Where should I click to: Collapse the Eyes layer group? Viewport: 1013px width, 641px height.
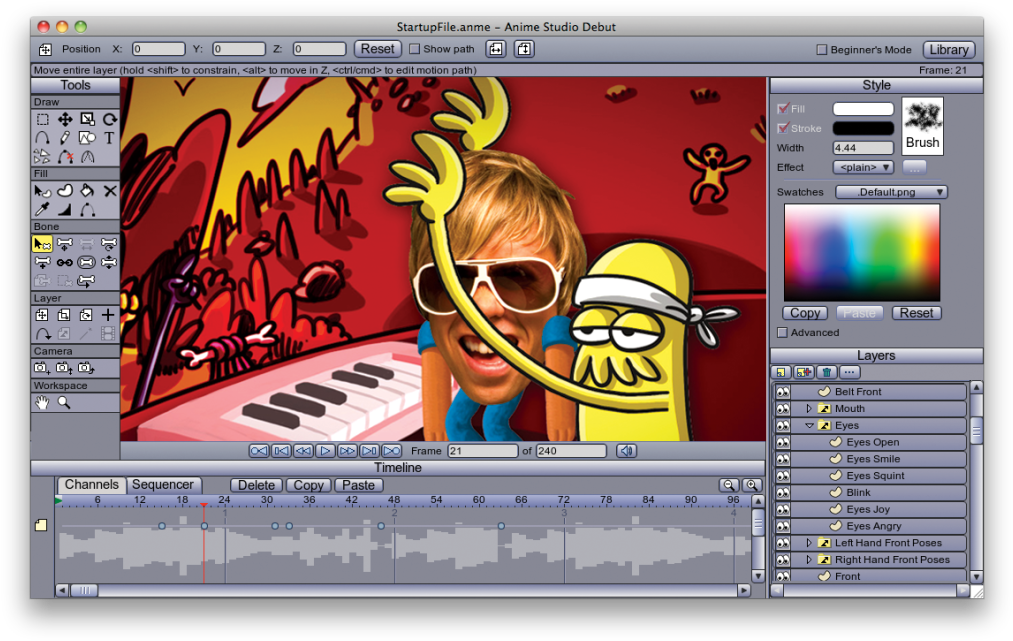809,425
